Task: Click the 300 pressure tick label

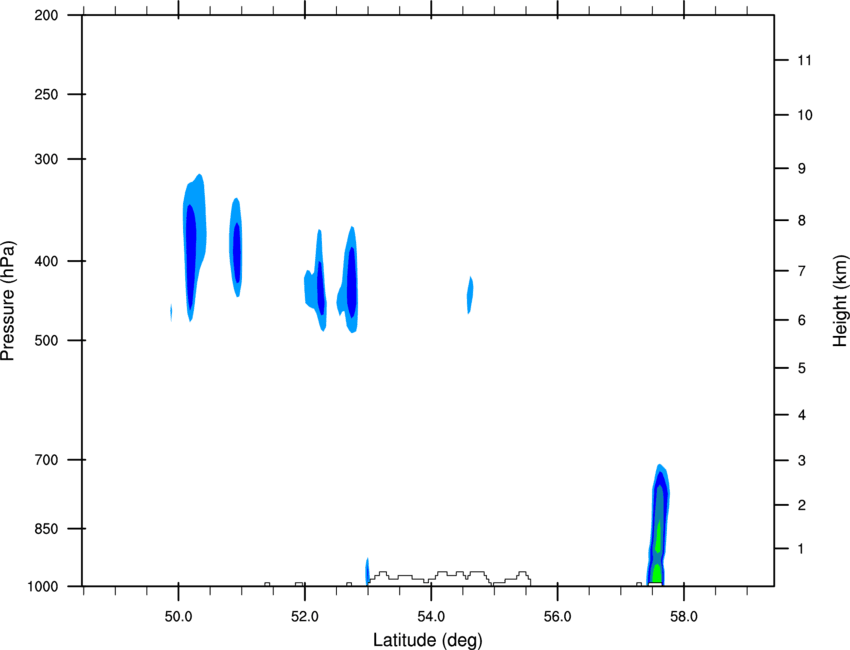Action: (x=46, y=159)
